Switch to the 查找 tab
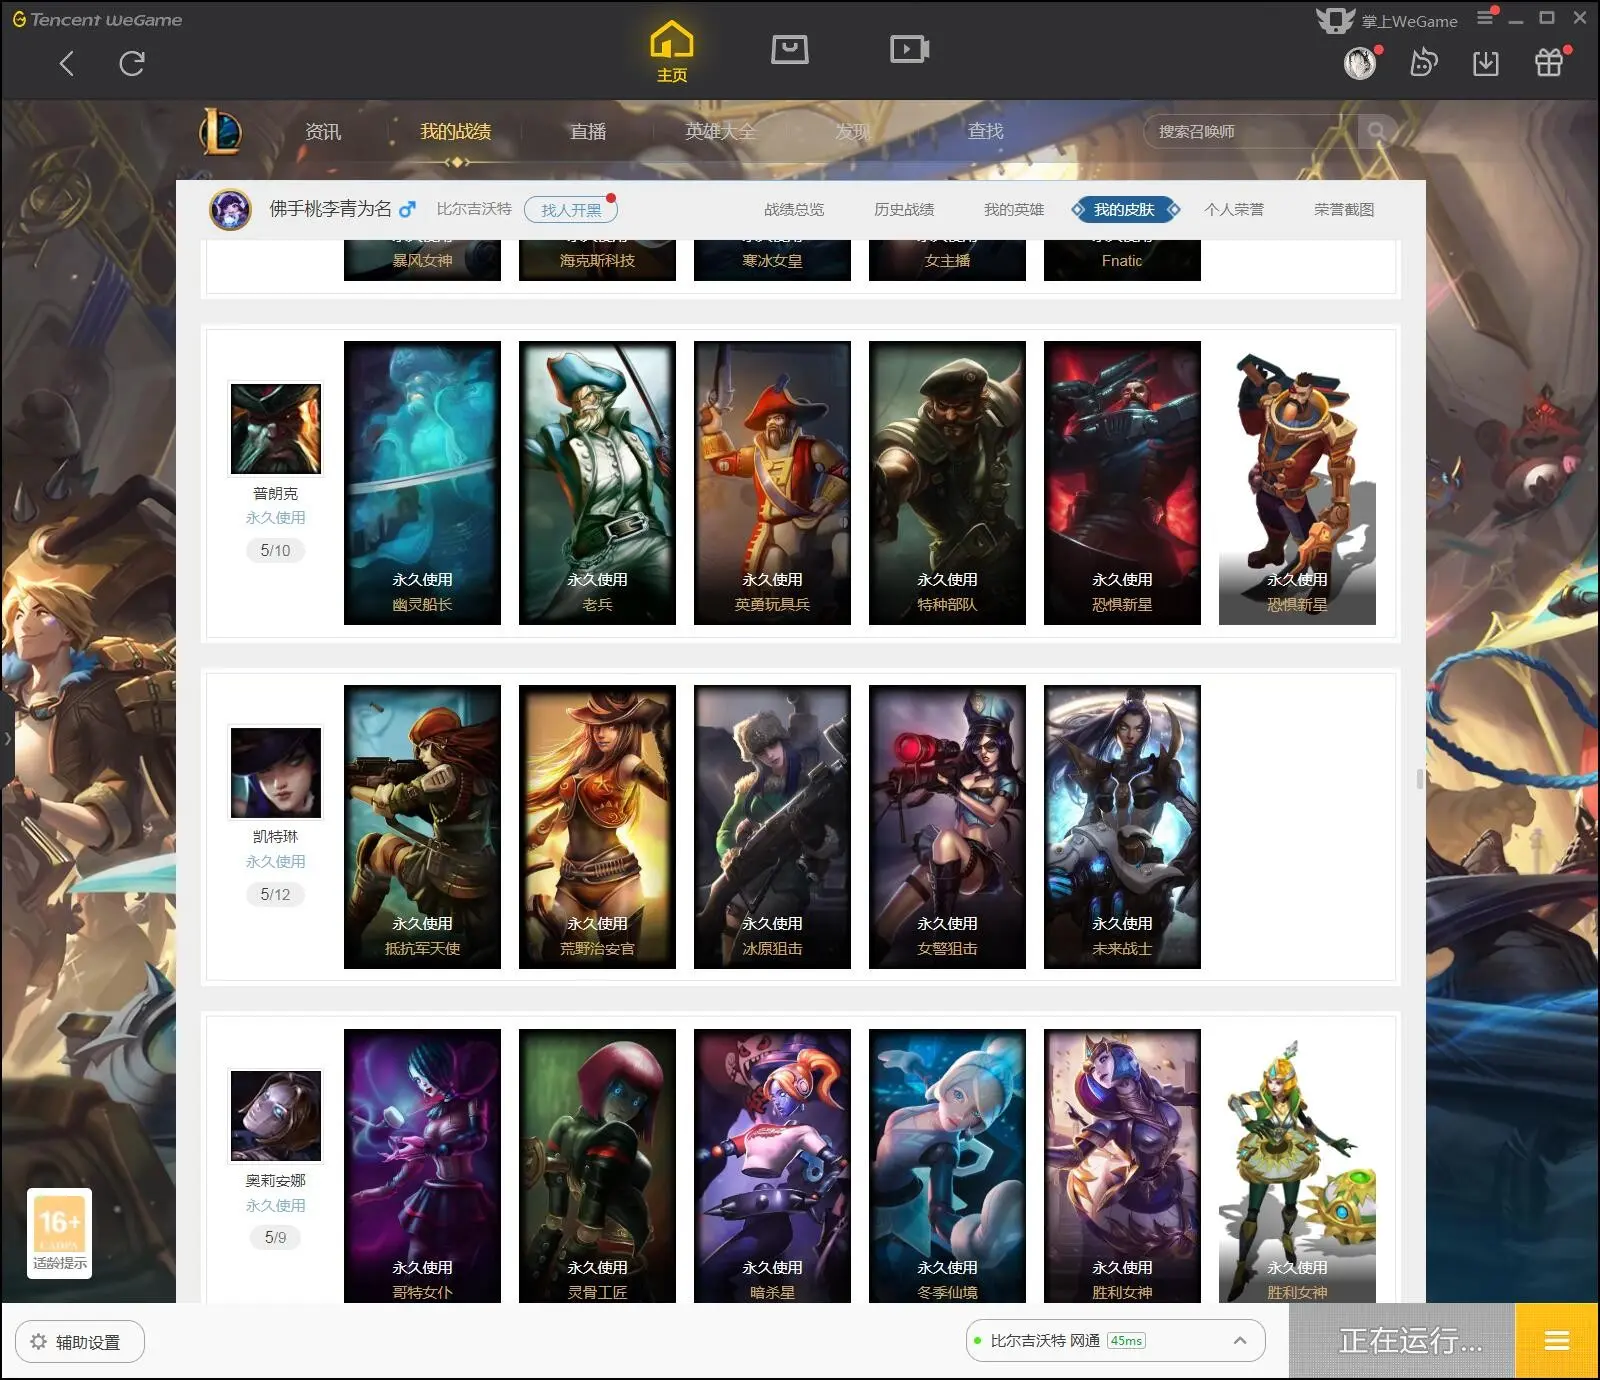Screen dimensions: 1600x1380 [985, 131]
